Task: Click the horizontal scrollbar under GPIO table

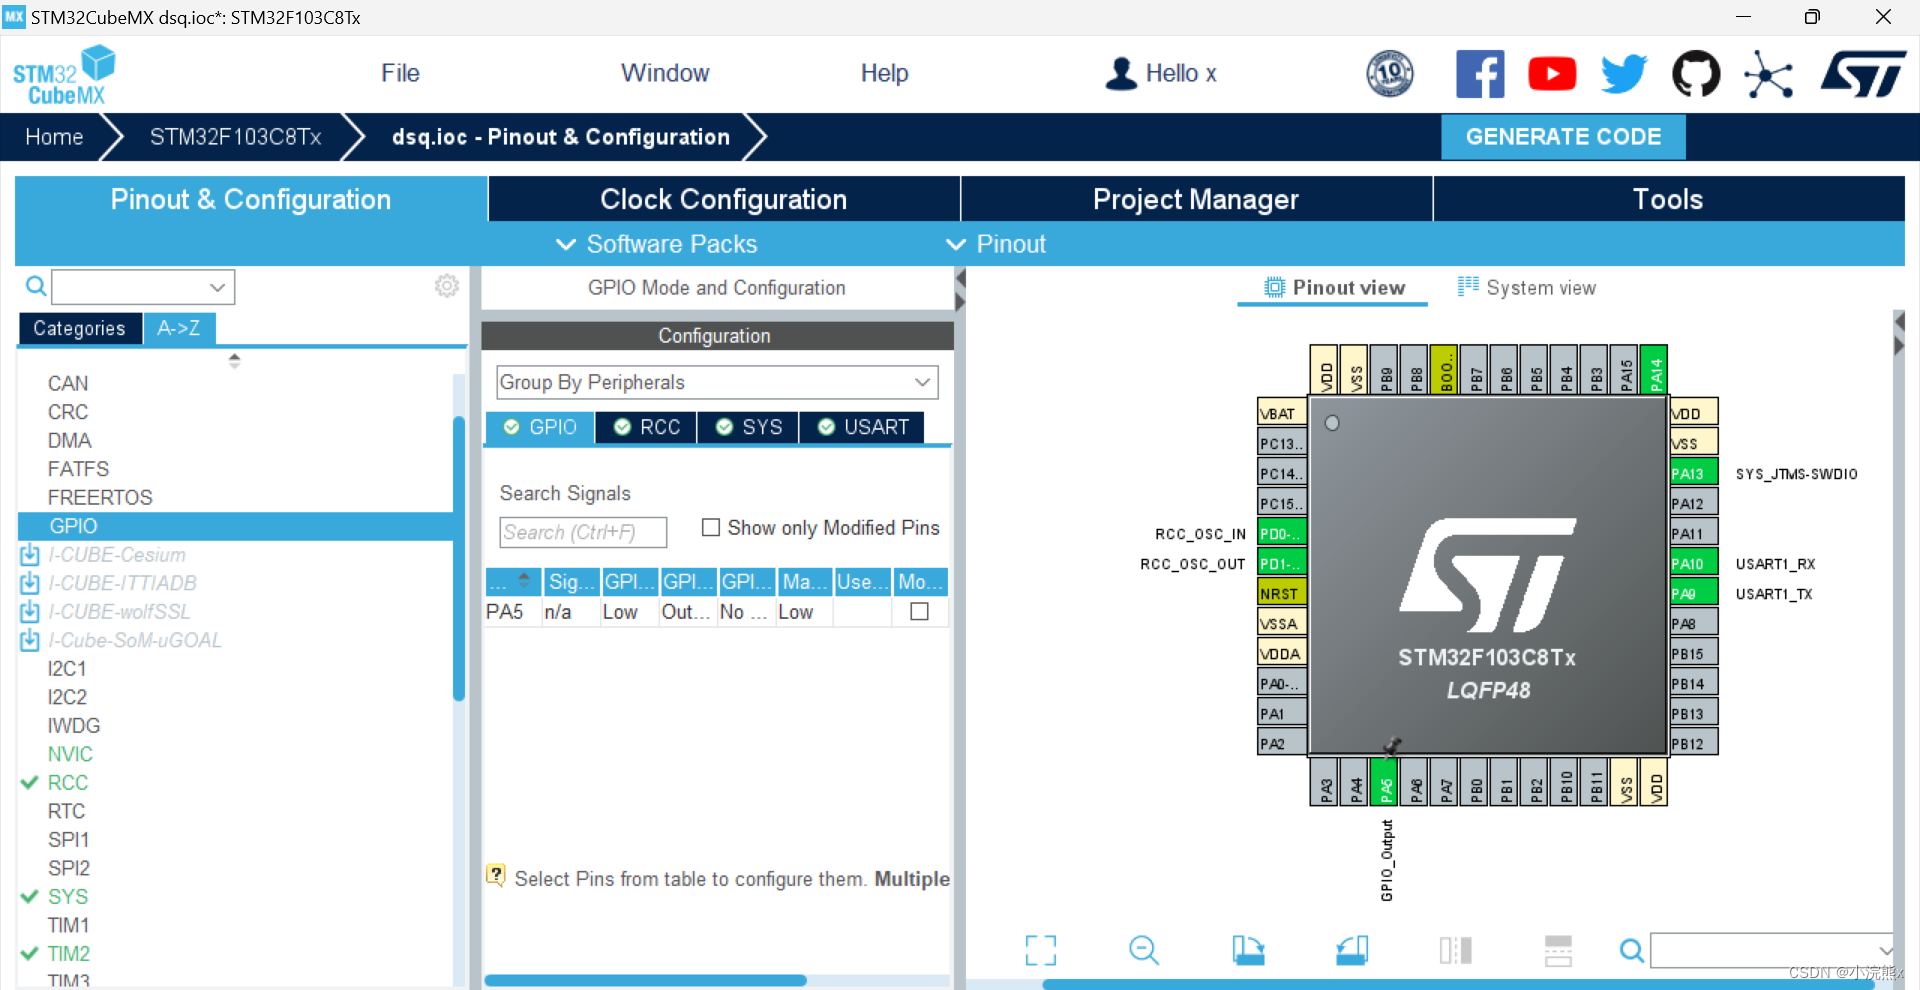Action: (646, 980)
